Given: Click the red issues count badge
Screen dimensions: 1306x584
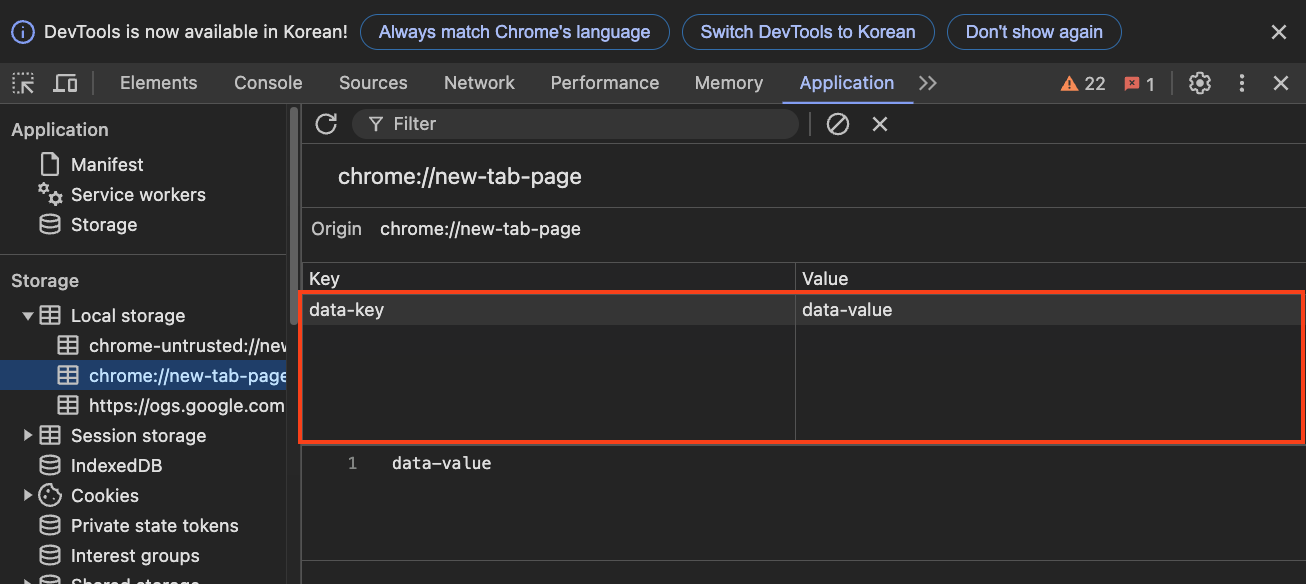Looking at the screenshot, I should (1139, 84).
